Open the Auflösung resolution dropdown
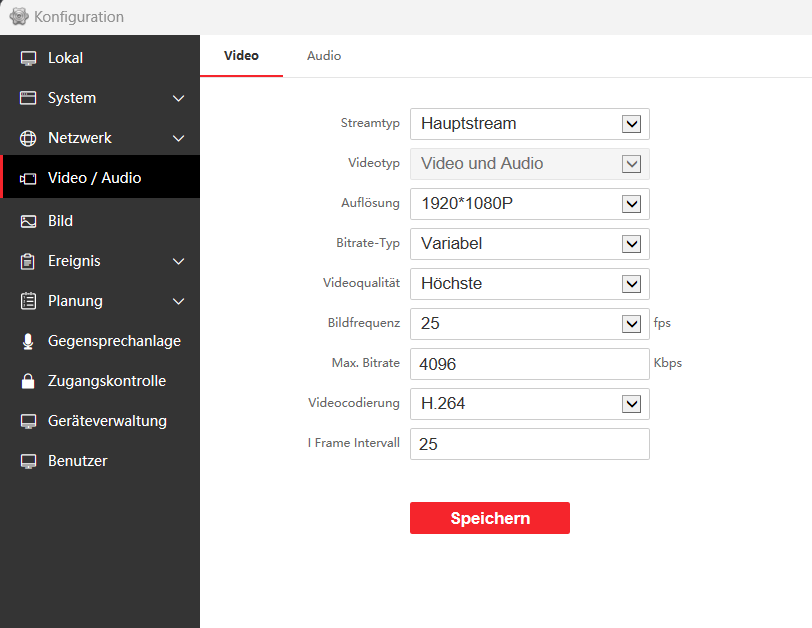Image resolution: width=812 pixels, height=628 pixels. coord(529,204)
